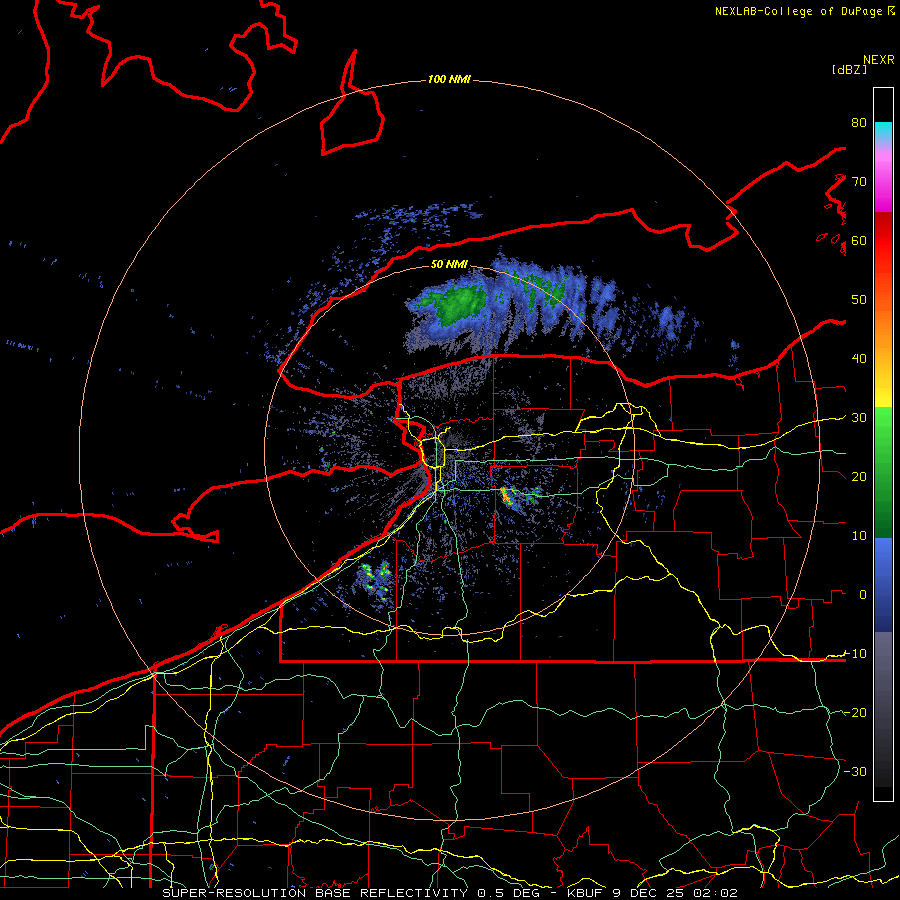The width and height of the screenshot is (900, 900).
Task: Click the green echo core over the lake
Action: (x=459, y=304)
